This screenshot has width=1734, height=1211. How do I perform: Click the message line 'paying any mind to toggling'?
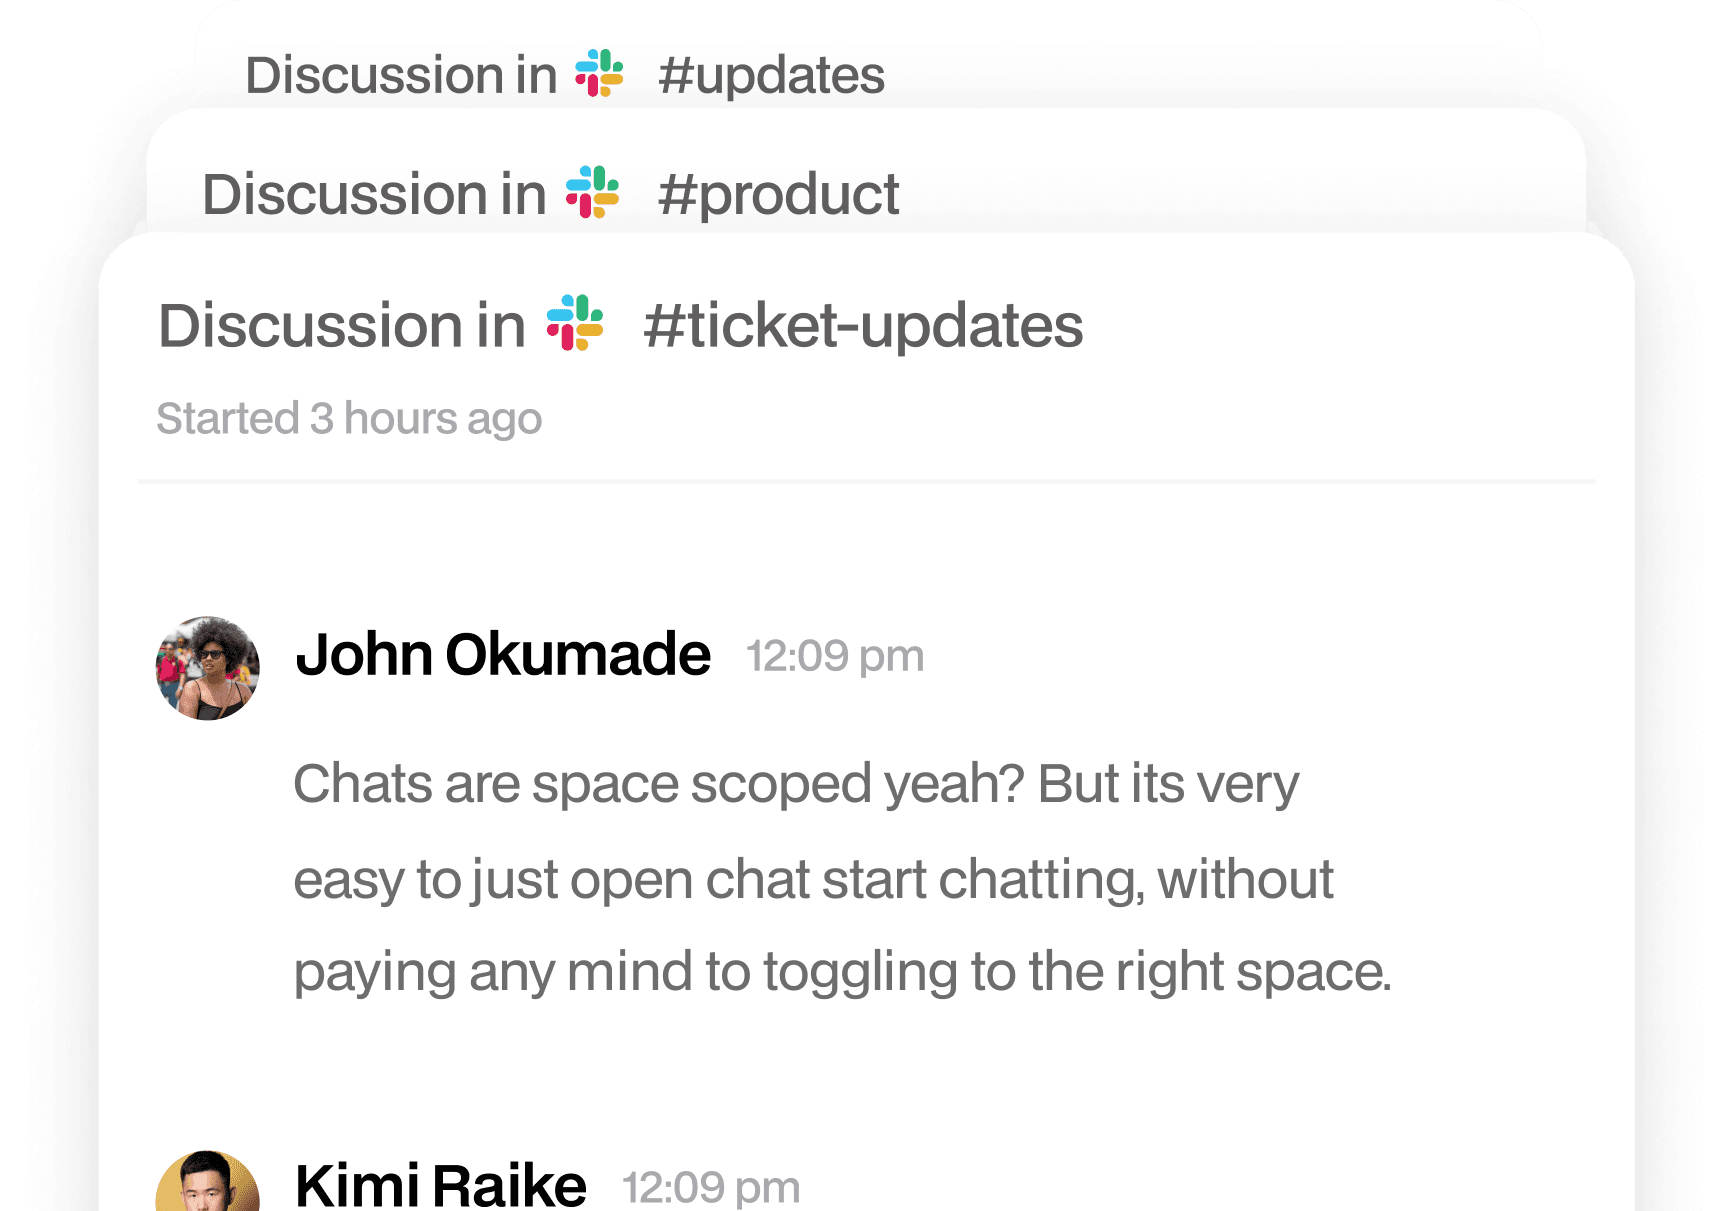(842, 971)
